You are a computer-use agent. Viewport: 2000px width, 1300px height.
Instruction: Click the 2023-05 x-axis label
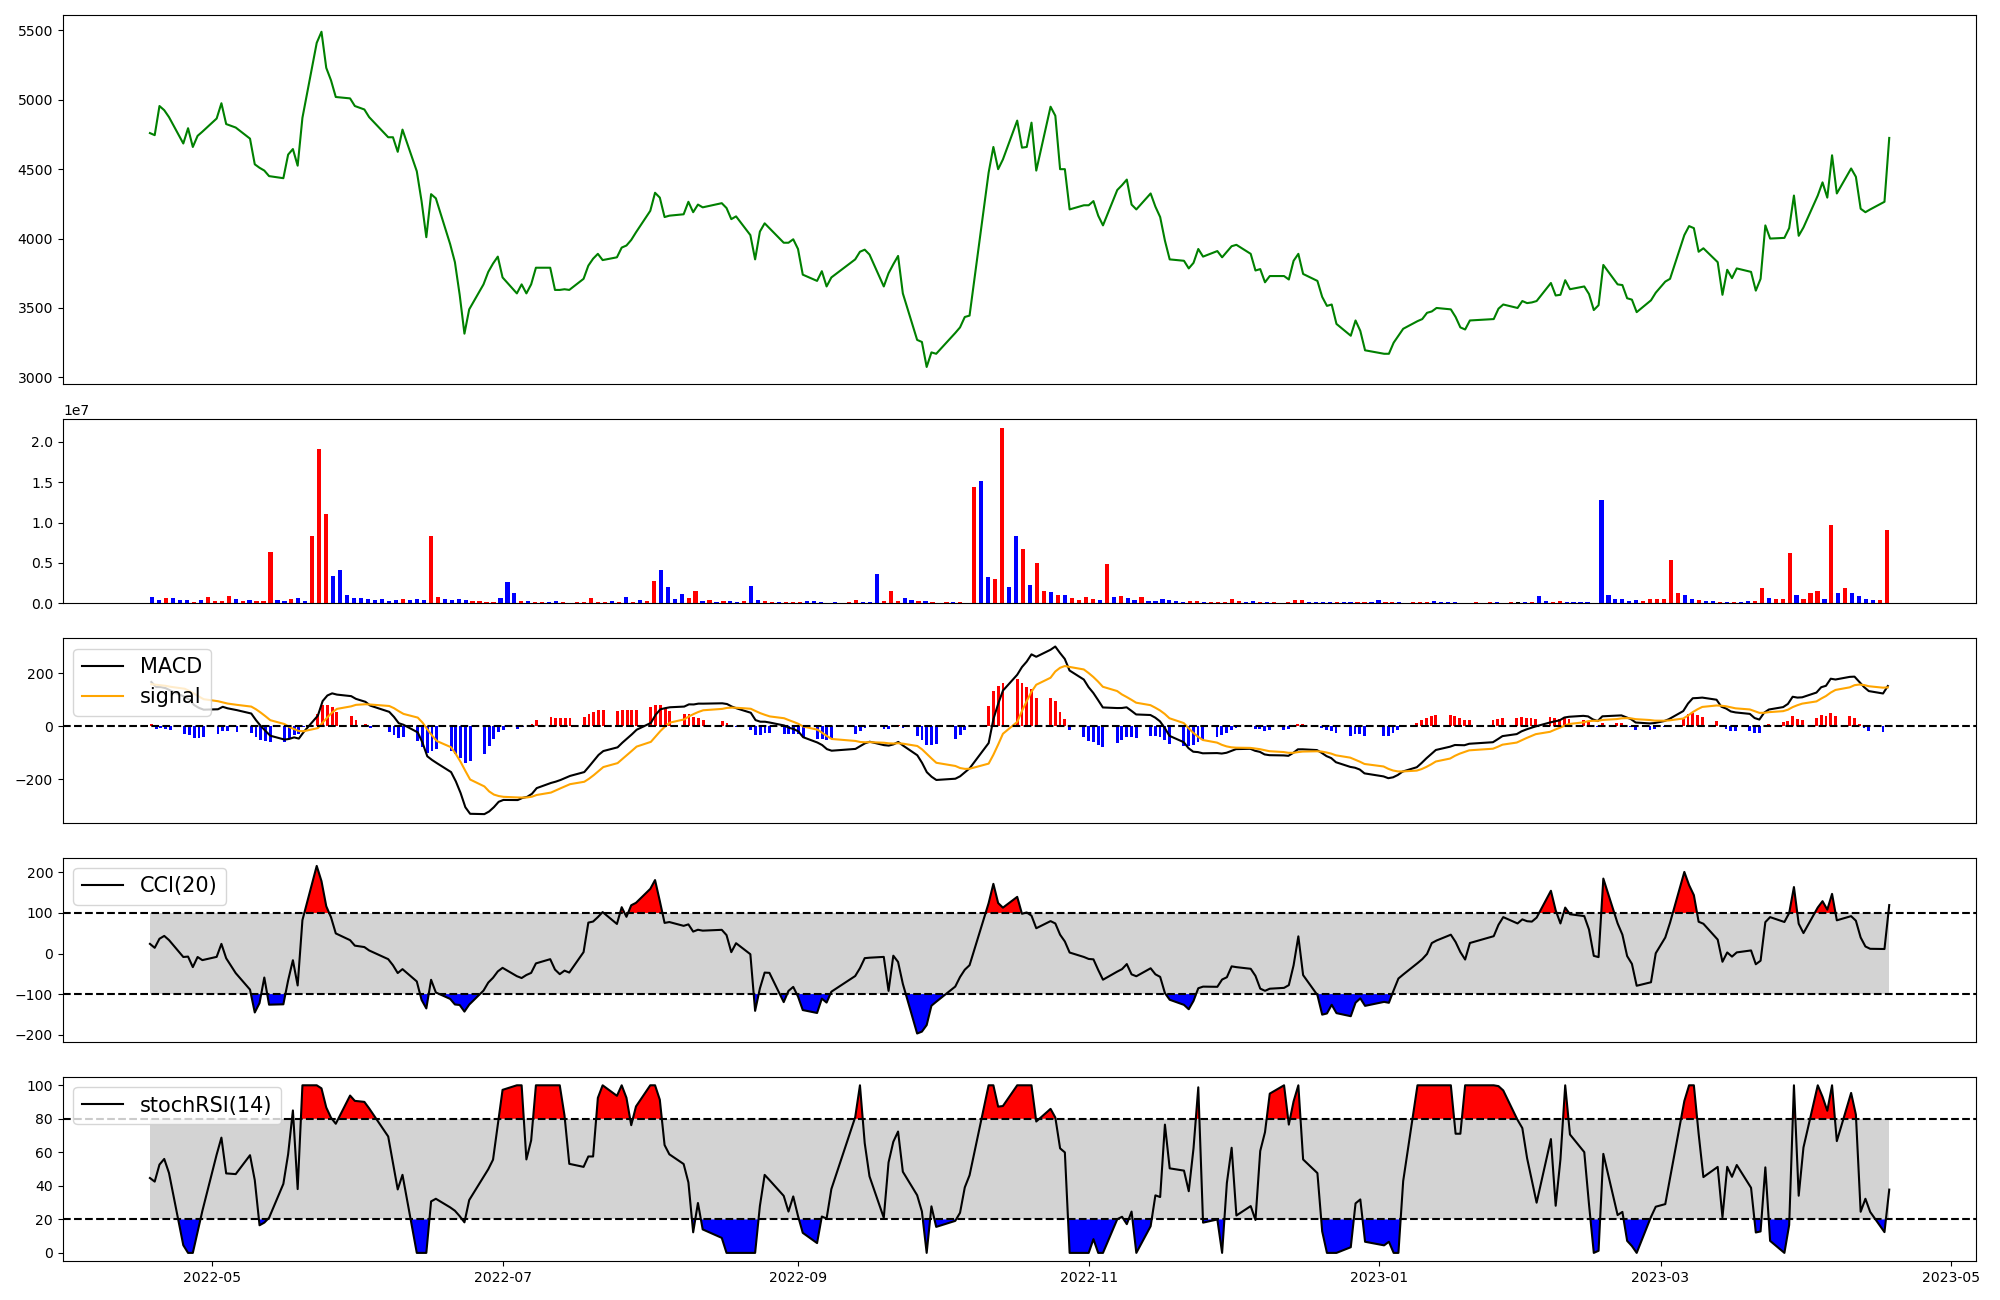pyautogui.click(x=1950, y=1276)
